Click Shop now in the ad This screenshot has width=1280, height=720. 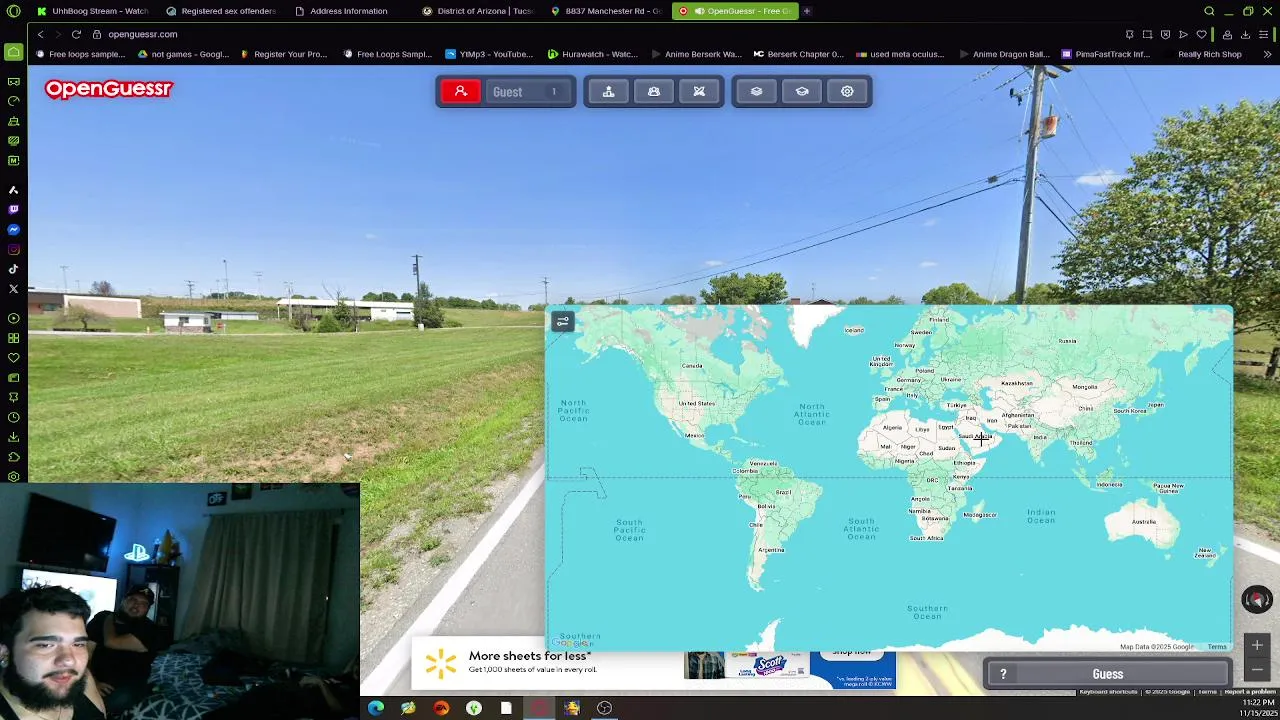click(852, 653)
